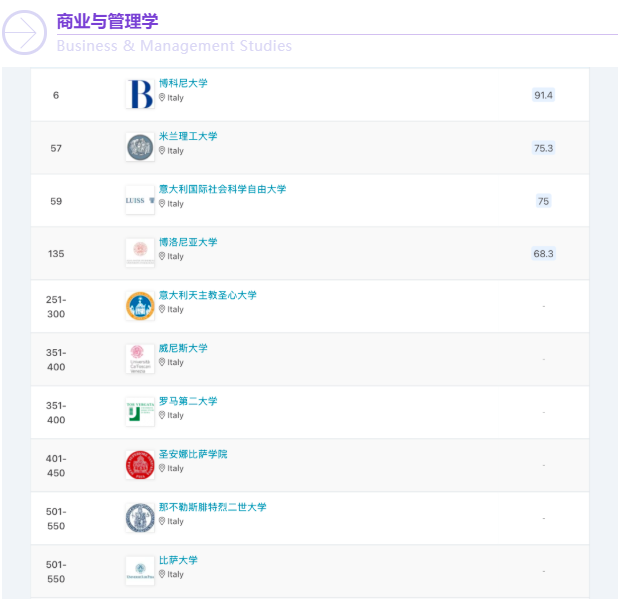Click the 75.3 score badge
Image resolution: width=621 pixels, height=599 pixels.
543,148
